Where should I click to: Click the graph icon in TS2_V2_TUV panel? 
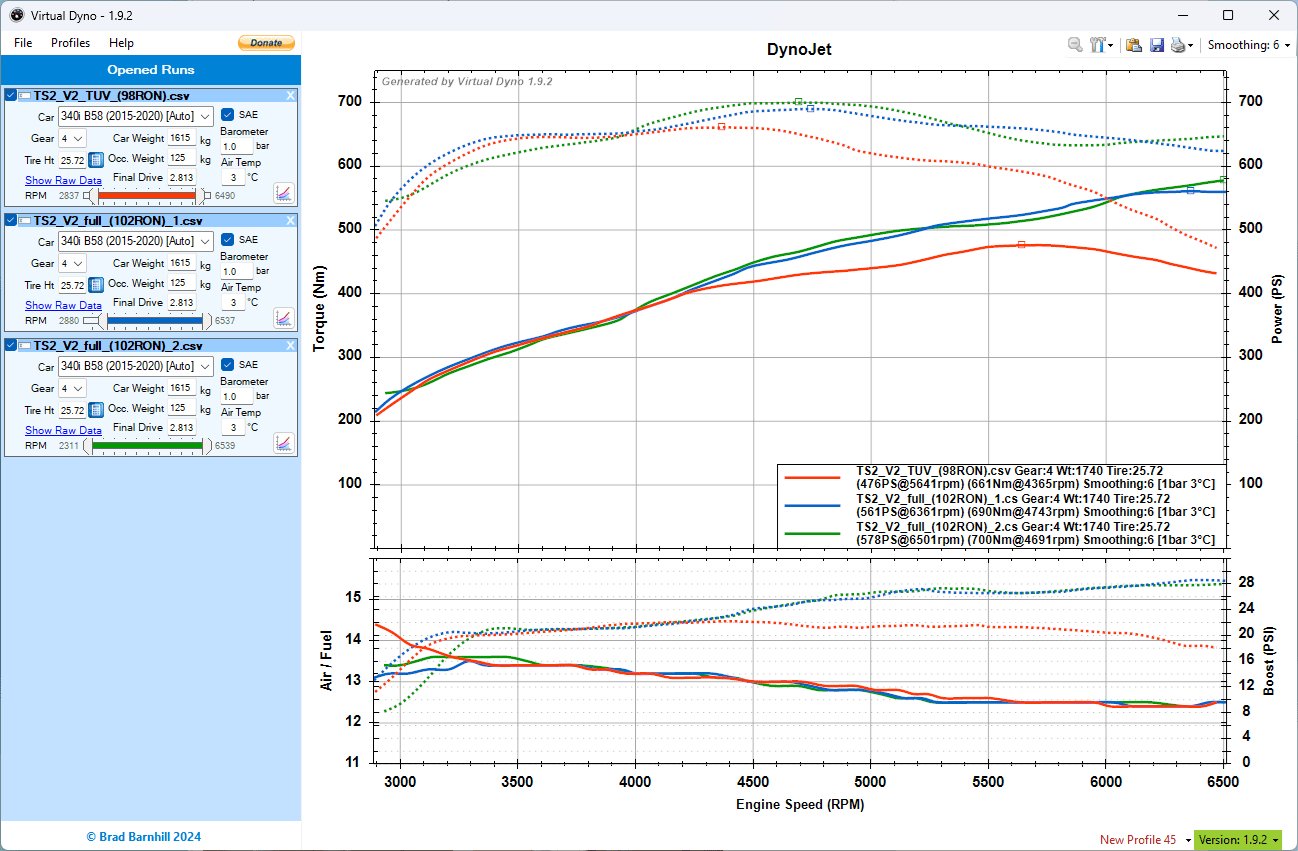283,192
